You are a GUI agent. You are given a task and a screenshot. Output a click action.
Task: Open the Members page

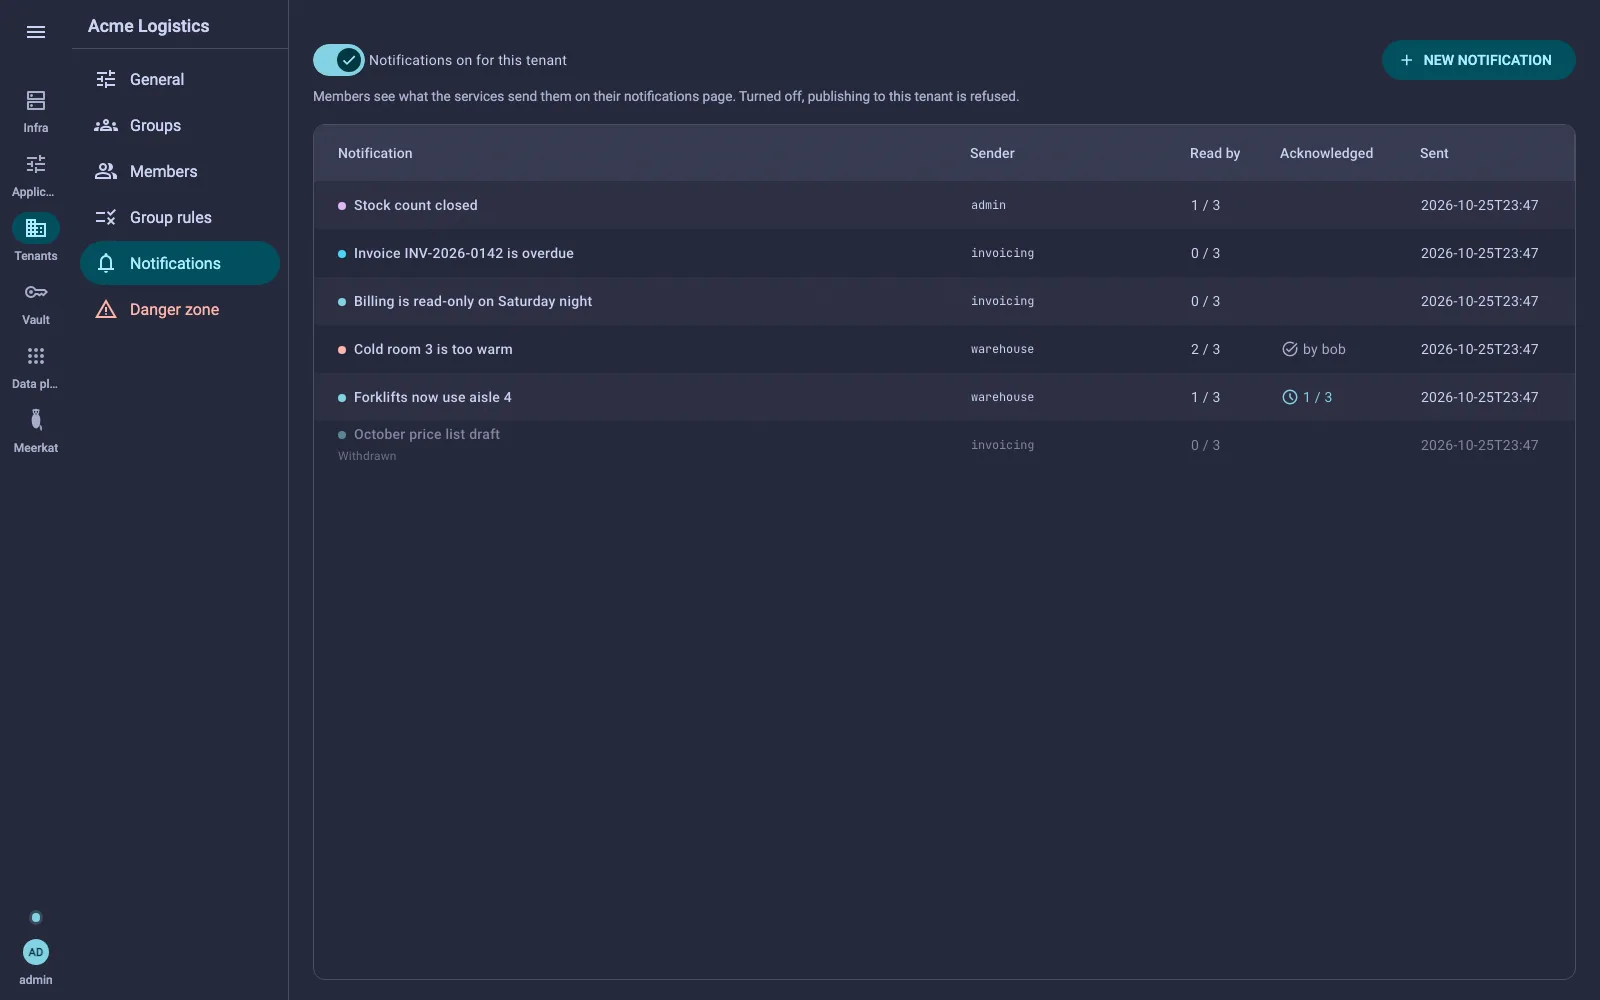coord(180,171)
